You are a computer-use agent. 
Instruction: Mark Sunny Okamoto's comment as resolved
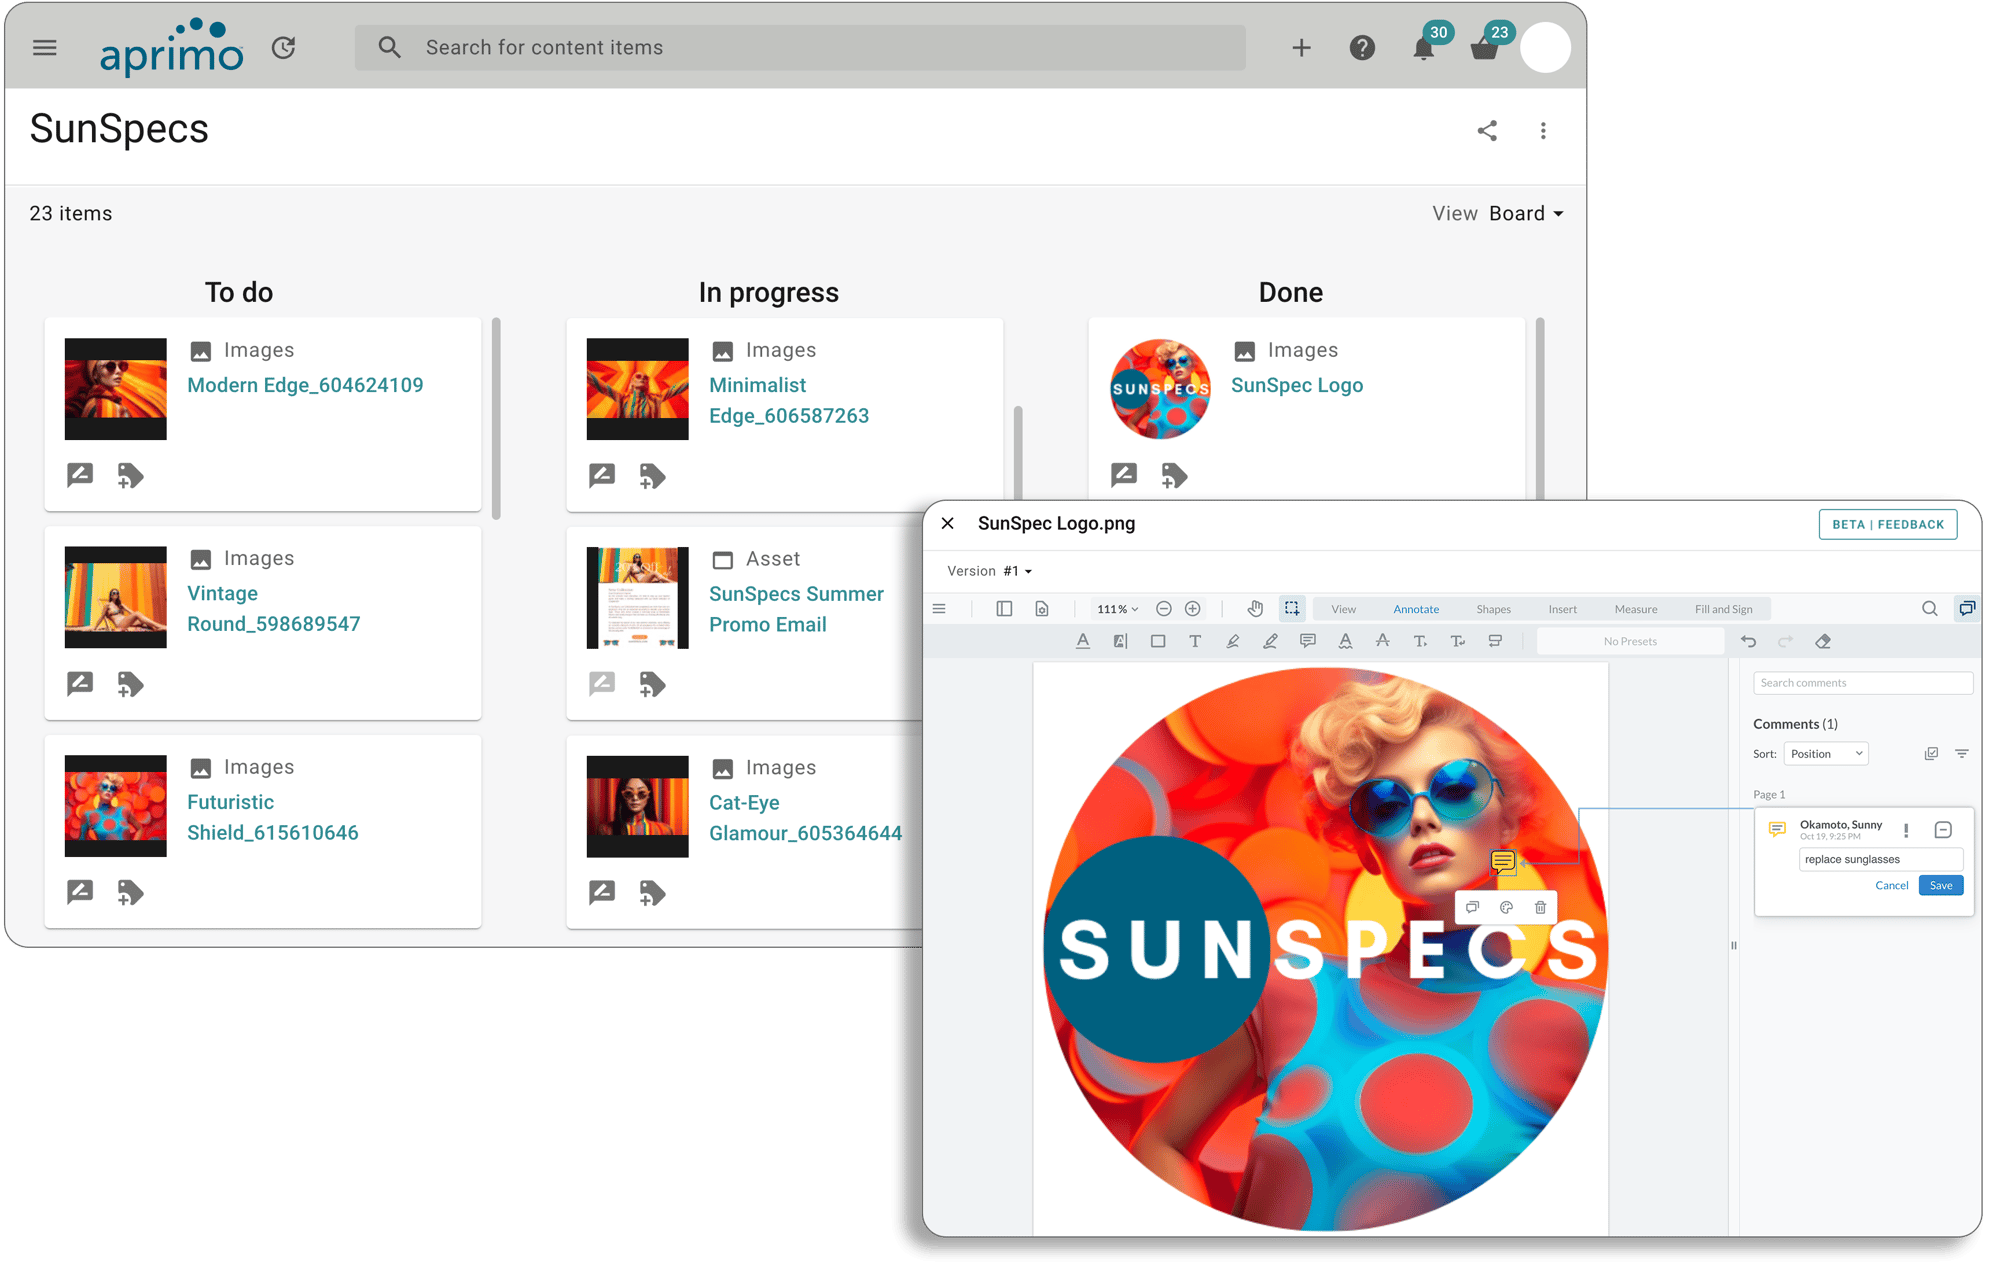point(1942,829)
